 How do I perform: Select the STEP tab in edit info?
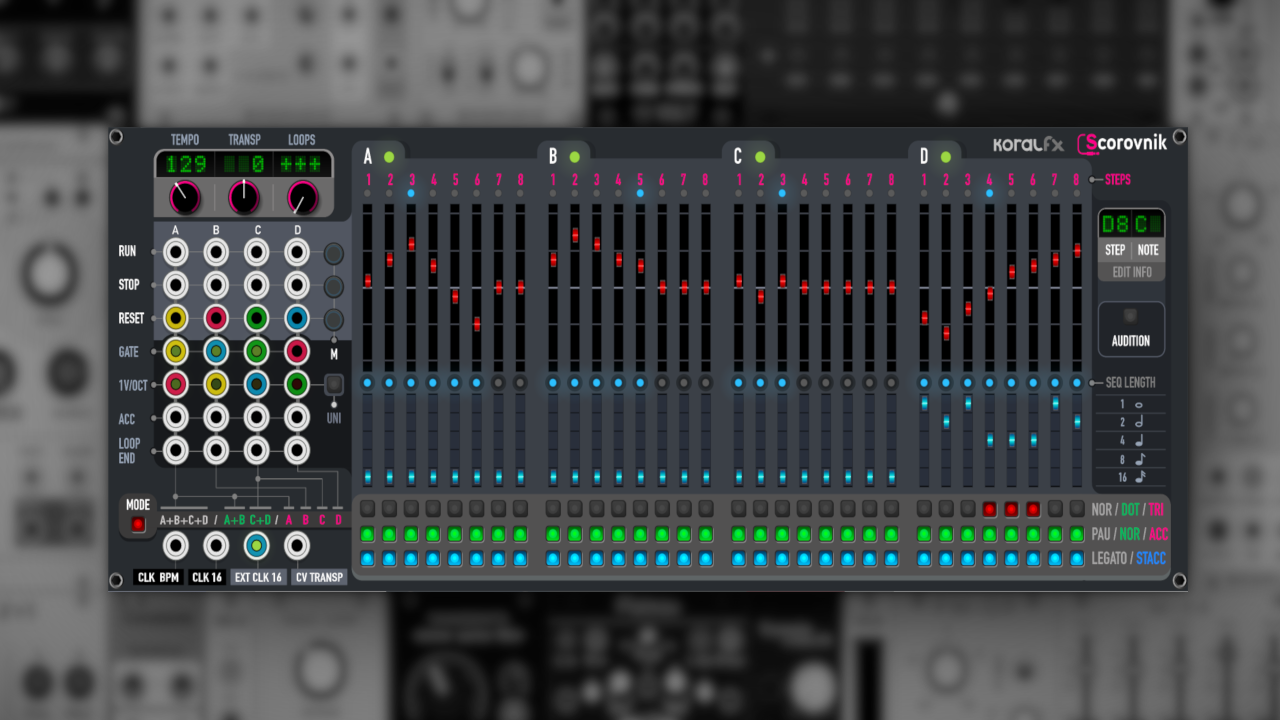click(1115, 250)
